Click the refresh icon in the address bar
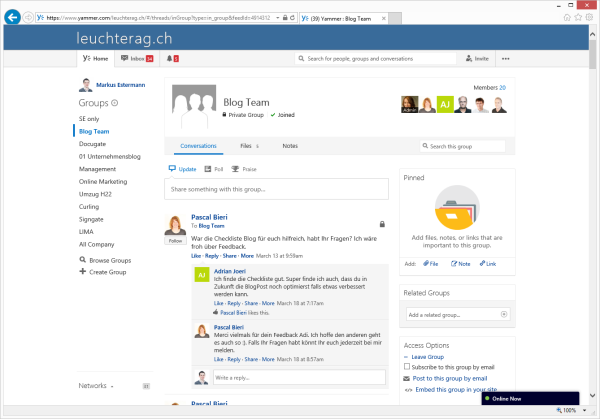Image resolution: width=600 pixels, height=419 pixels. pyautogui.click(x=292, y=18)
